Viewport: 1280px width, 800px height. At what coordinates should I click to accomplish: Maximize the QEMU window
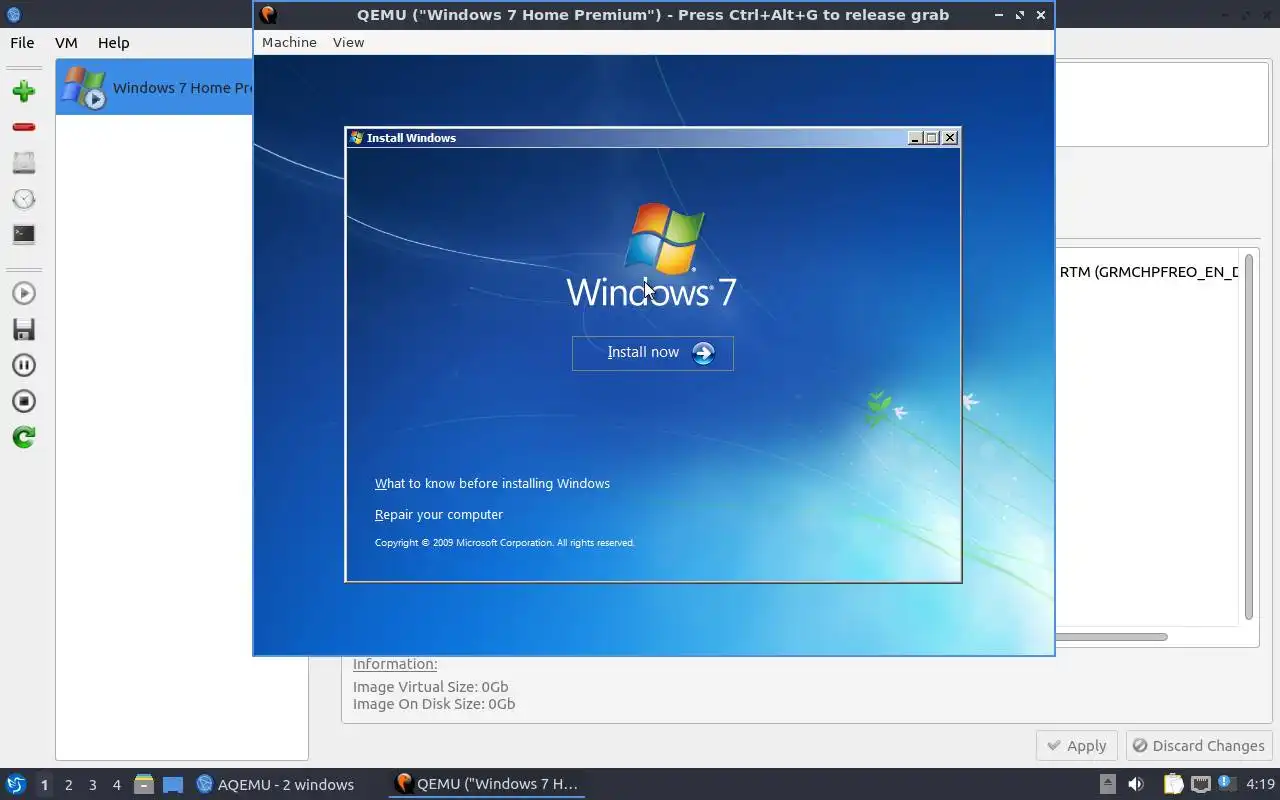pos(1020,15)
